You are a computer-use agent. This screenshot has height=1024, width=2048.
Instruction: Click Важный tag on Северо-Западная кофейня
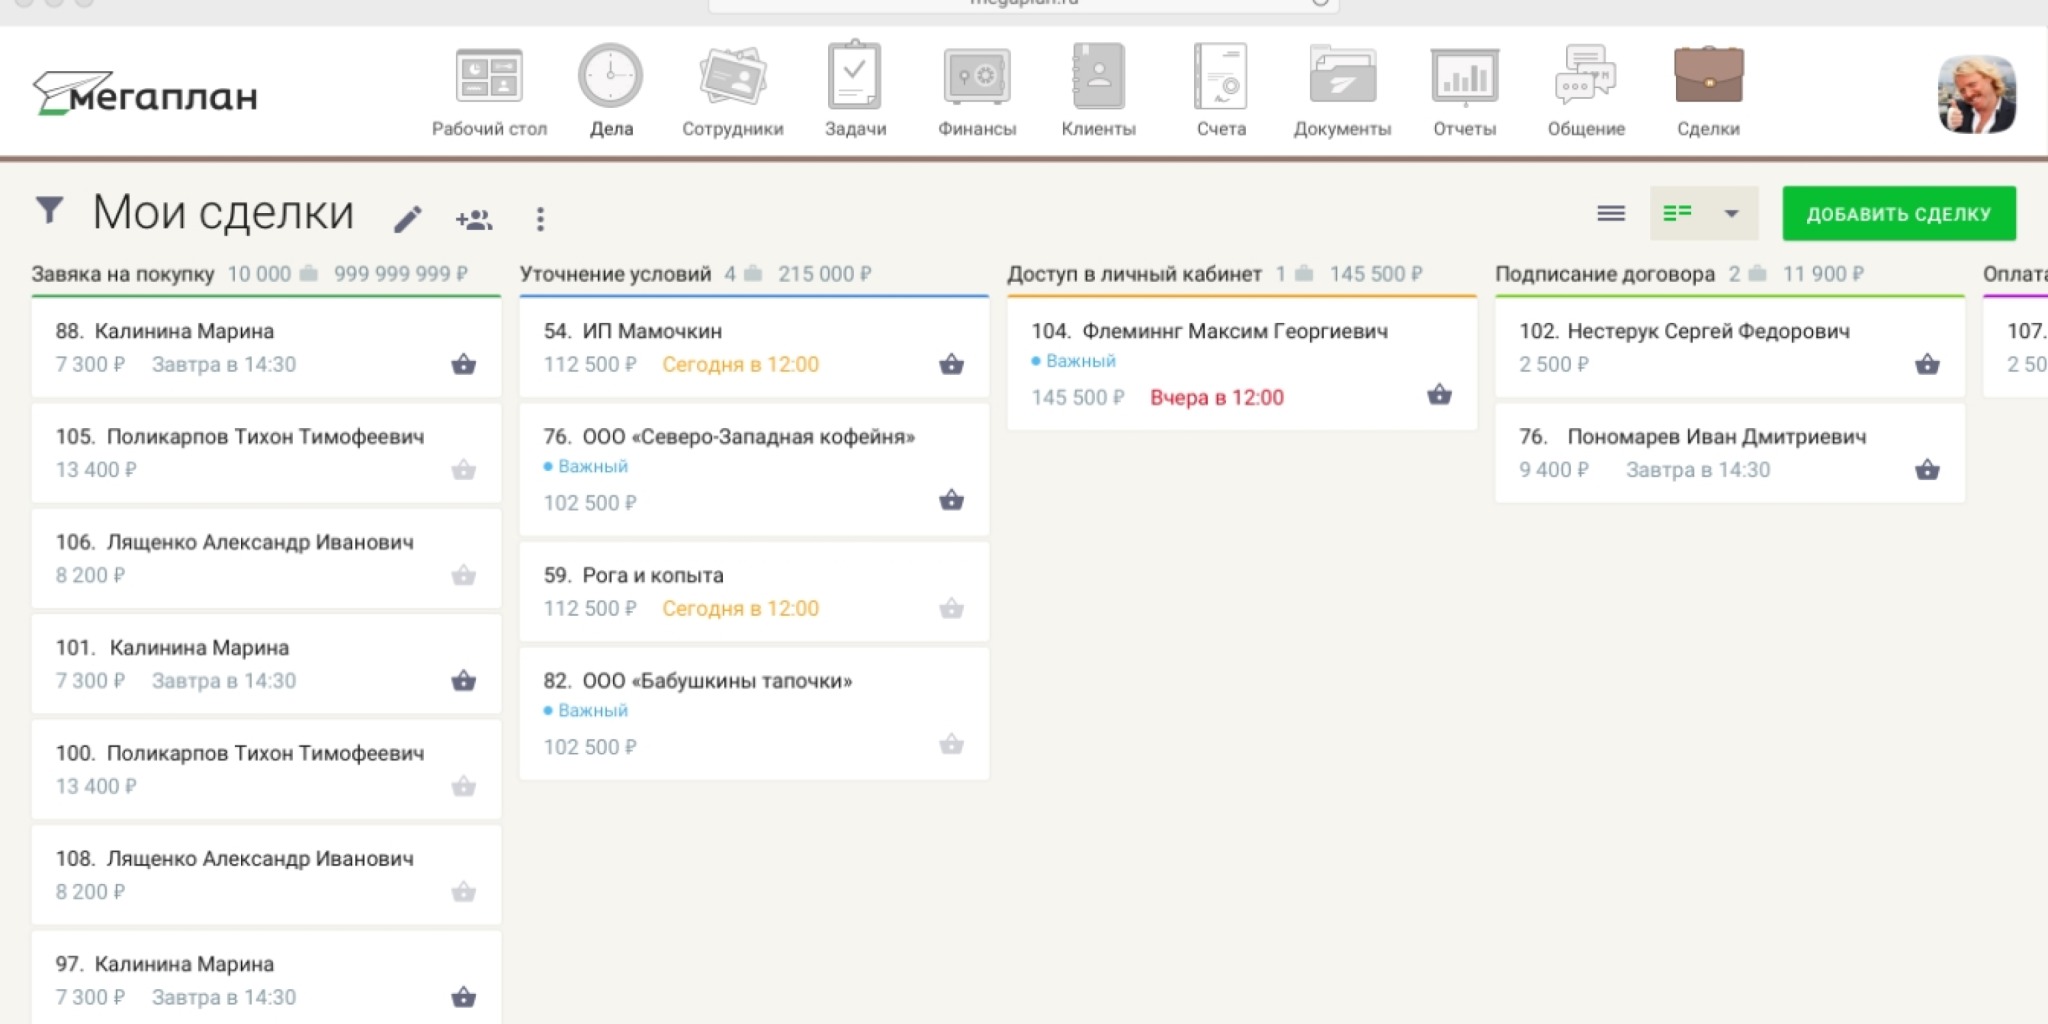586,466
